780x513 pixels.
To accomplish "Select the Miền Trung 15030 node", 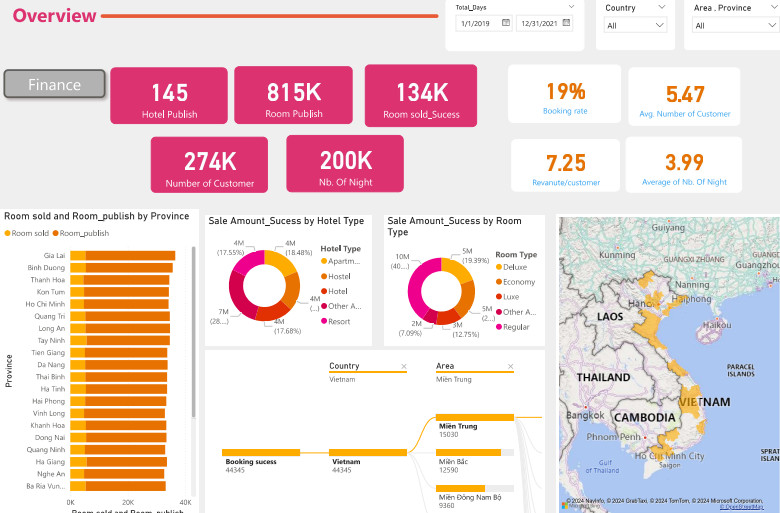I will pos(475,417).
